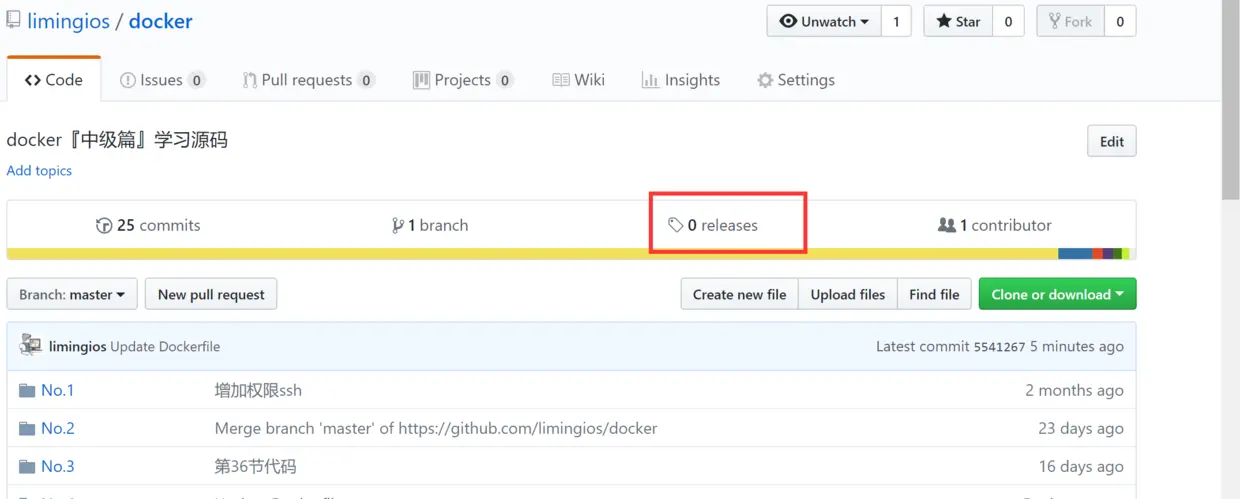Click the Issues exclamation circle icon
This screenshot has height=499, width=1240.
click(128, 80)
